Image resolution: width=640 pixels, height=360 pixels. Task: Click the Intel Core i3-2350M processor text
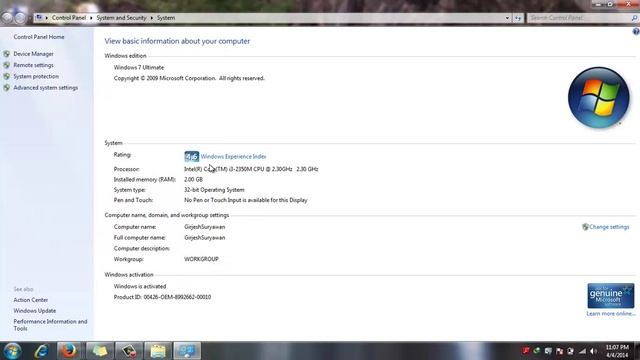pyautogui.click(x=251, y=169)
